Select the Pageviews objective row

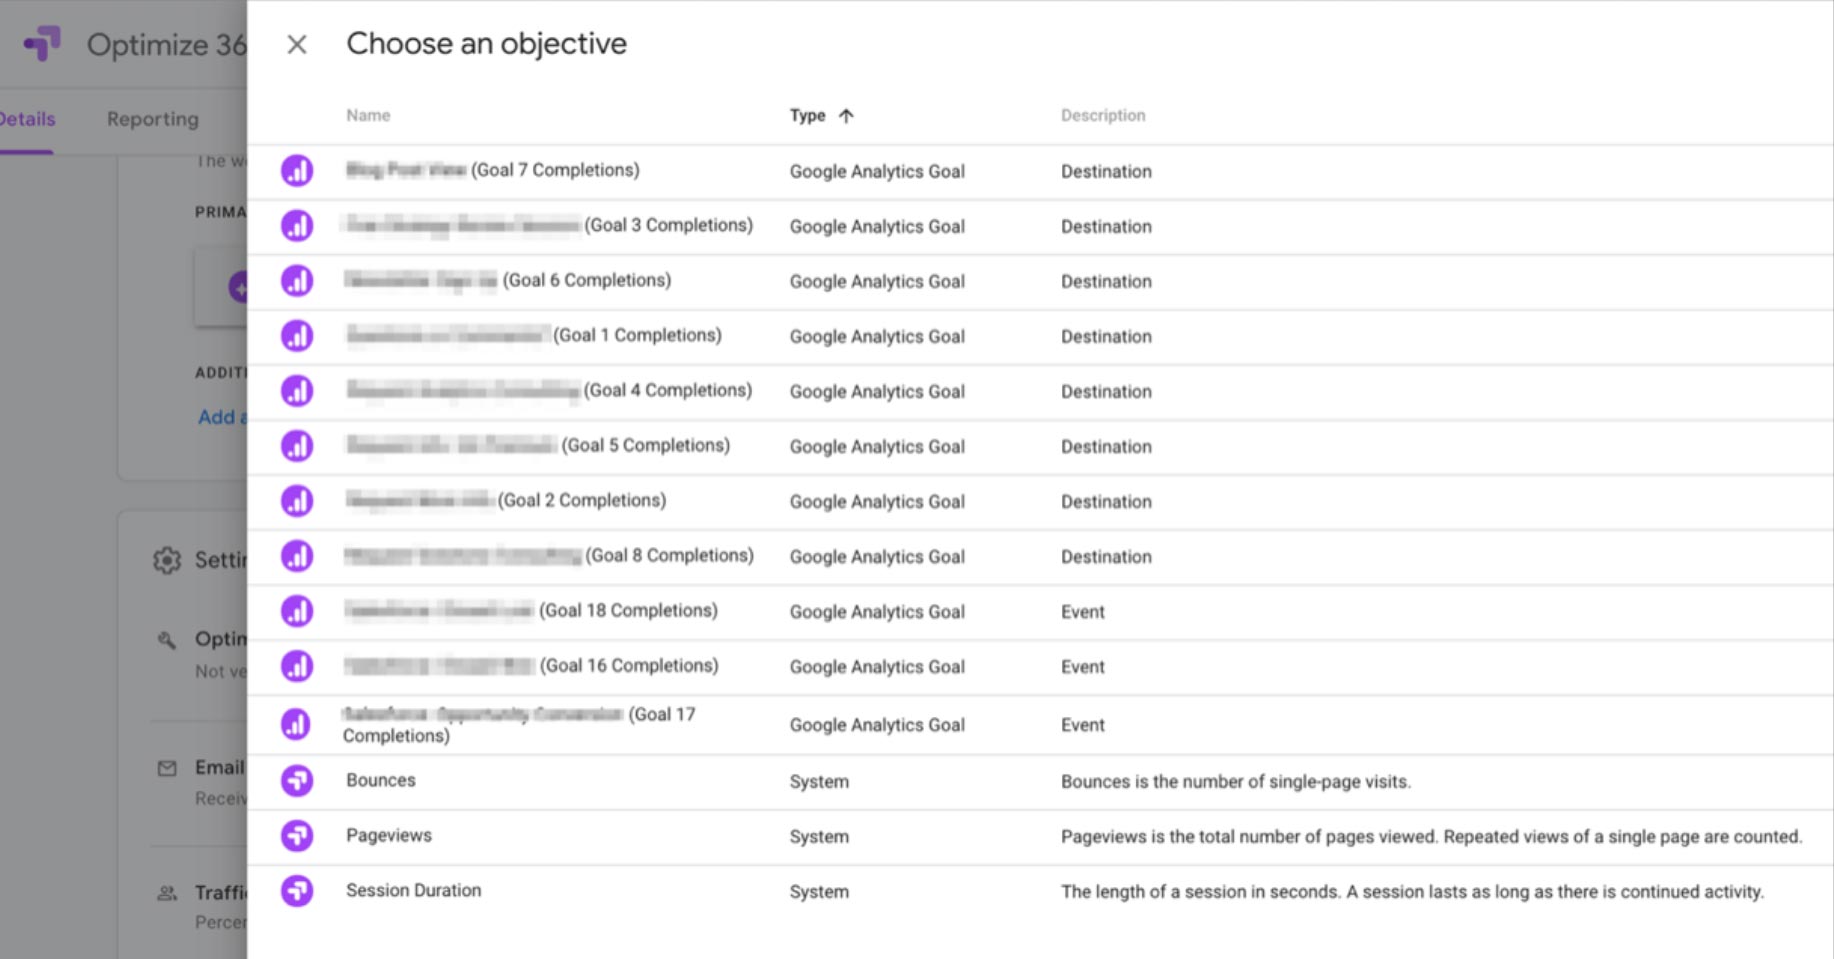pyautogui.click(x=388, y=835)
